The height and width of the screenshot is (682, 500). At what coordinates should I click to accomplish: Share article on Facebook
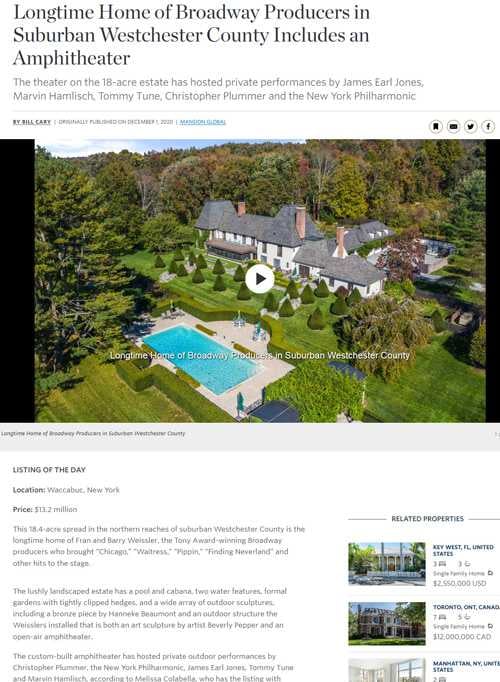point(488,127)
